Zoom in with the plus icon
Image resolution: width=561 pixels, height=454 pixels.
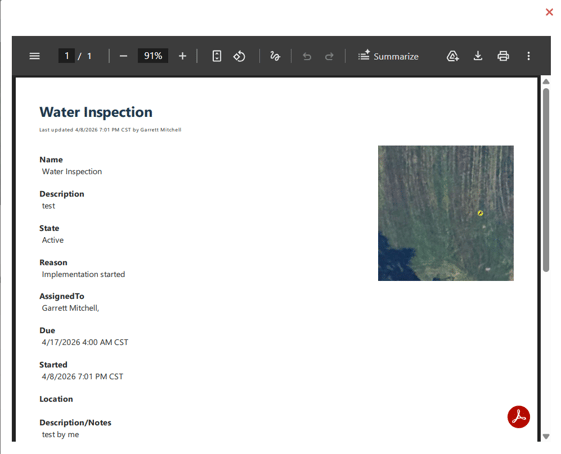182,56
